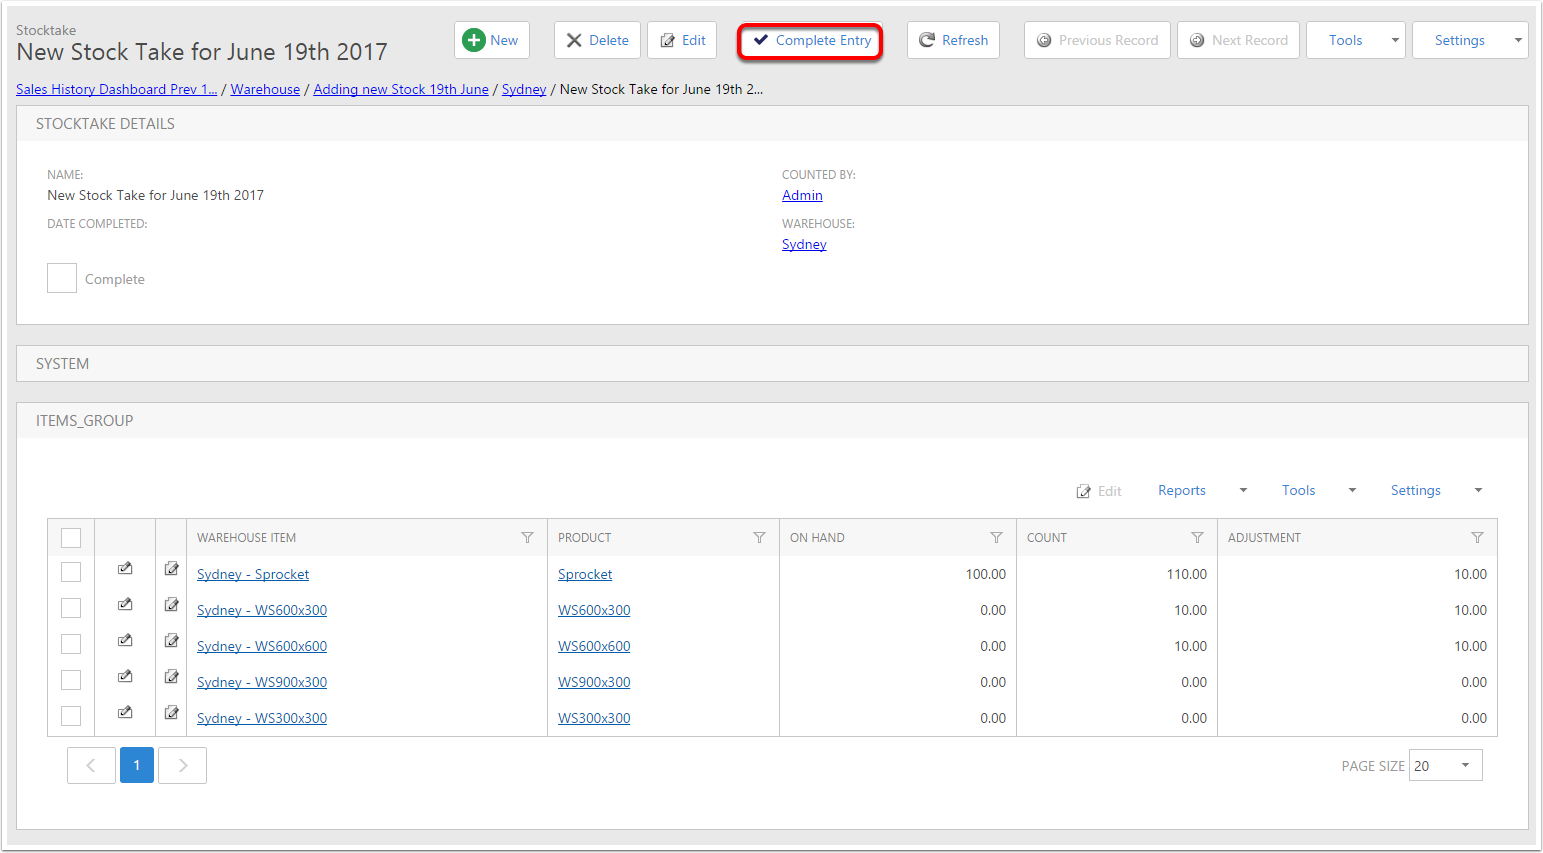Image resolution: width=1543 pixels, height=853 pixels.
Task: Click inline edit icon for WS300x300 row
Action: pyautogui.click(x=125, y=713)
